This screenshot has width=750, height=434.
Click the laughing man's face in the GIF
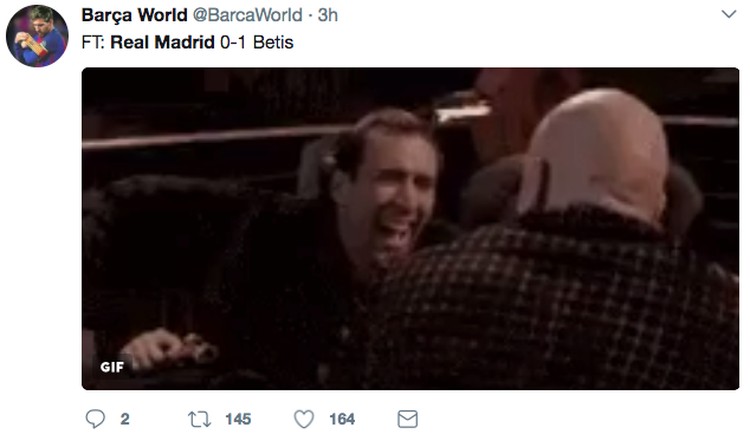pos(388,191)
